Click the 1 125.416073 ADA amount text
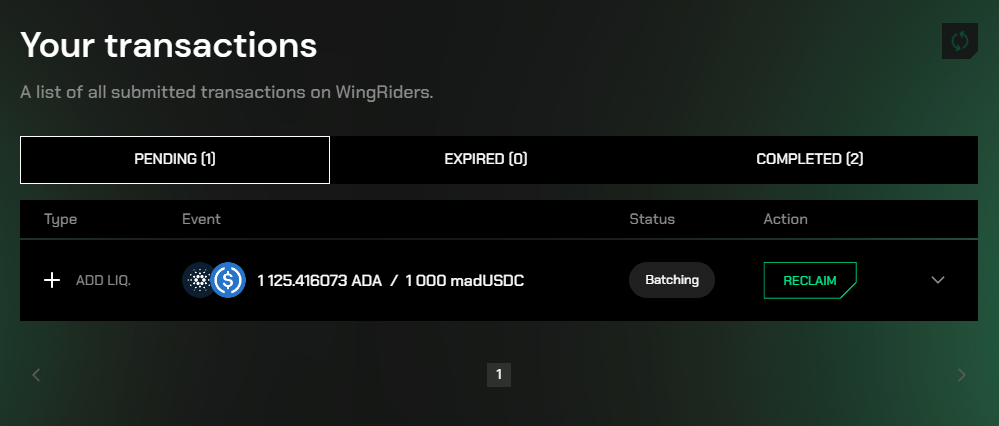This screenshot has width=999, height=426. [320, 280]
